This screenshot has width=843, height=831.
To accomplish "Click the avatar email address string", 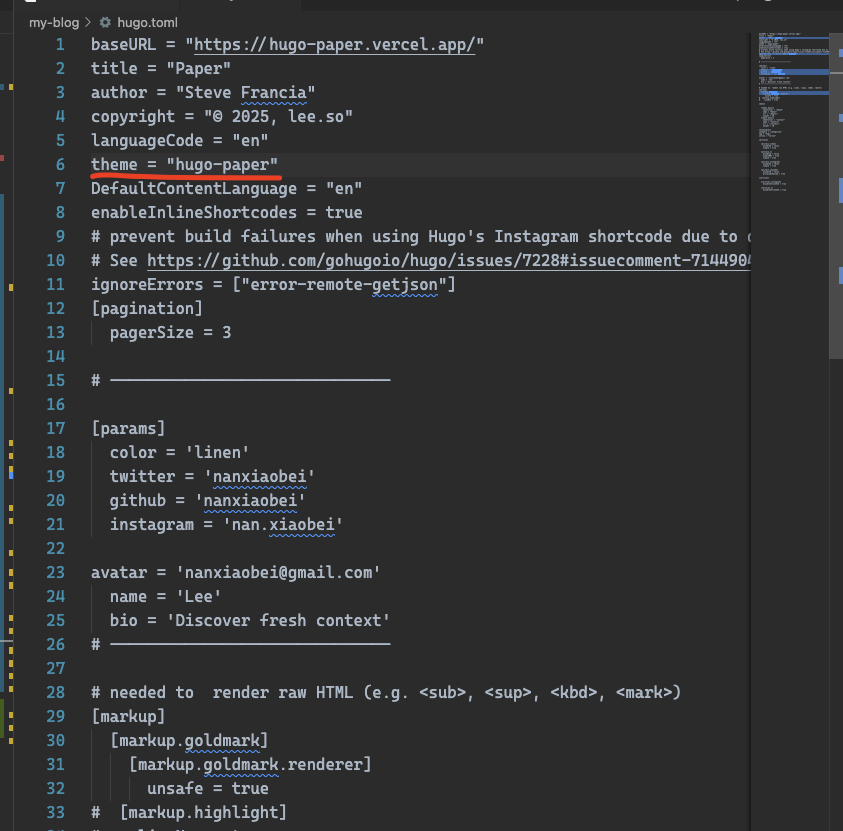I will click(x=278, y=573).
